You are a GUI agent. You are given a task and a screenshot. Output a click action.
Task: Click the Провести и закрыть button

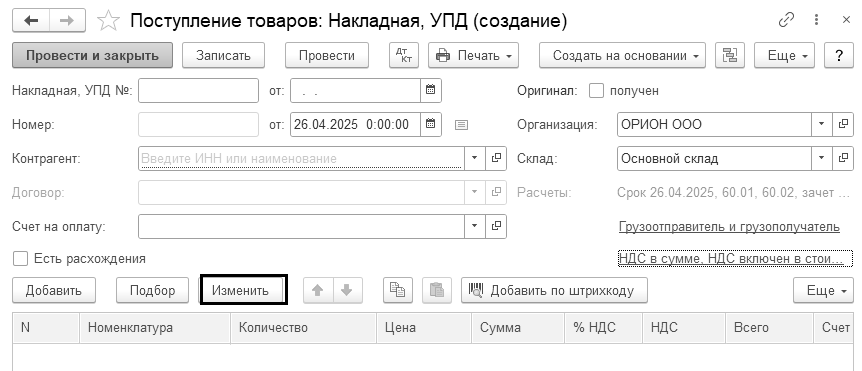click(x=92, y=56)
